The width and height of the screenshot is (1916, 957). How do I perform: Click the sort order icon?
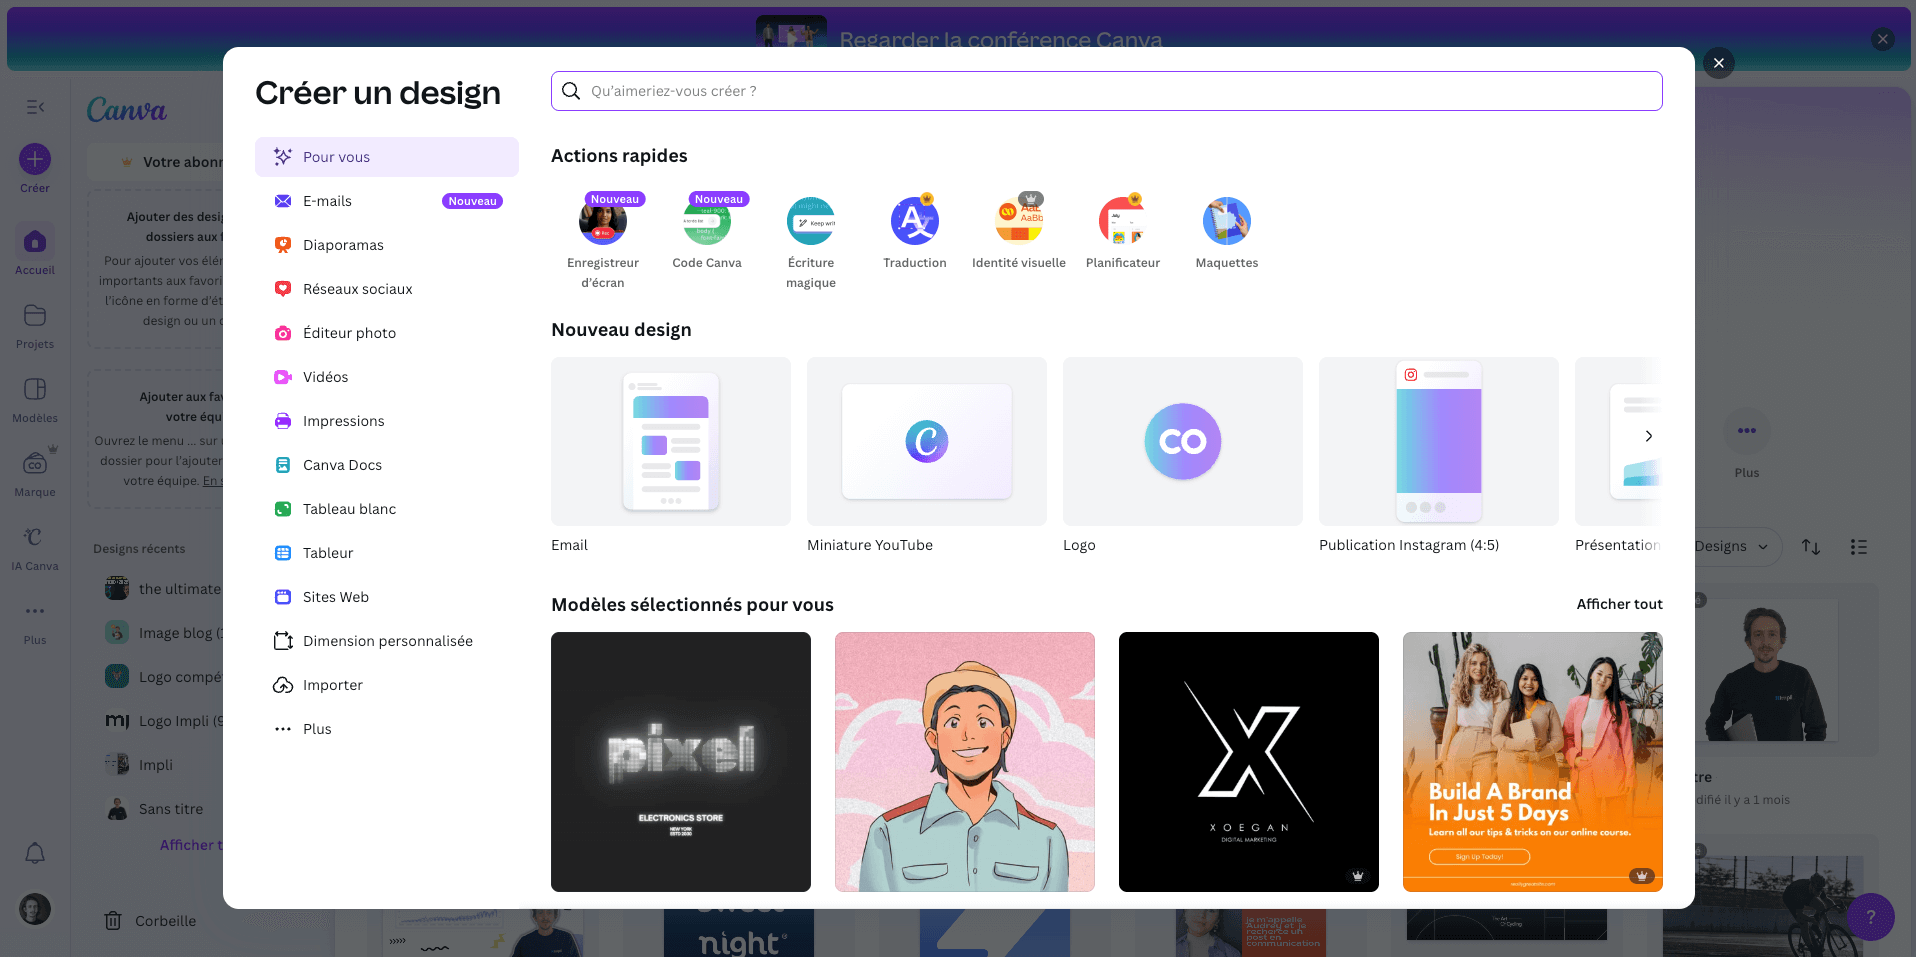[1811, 547]
